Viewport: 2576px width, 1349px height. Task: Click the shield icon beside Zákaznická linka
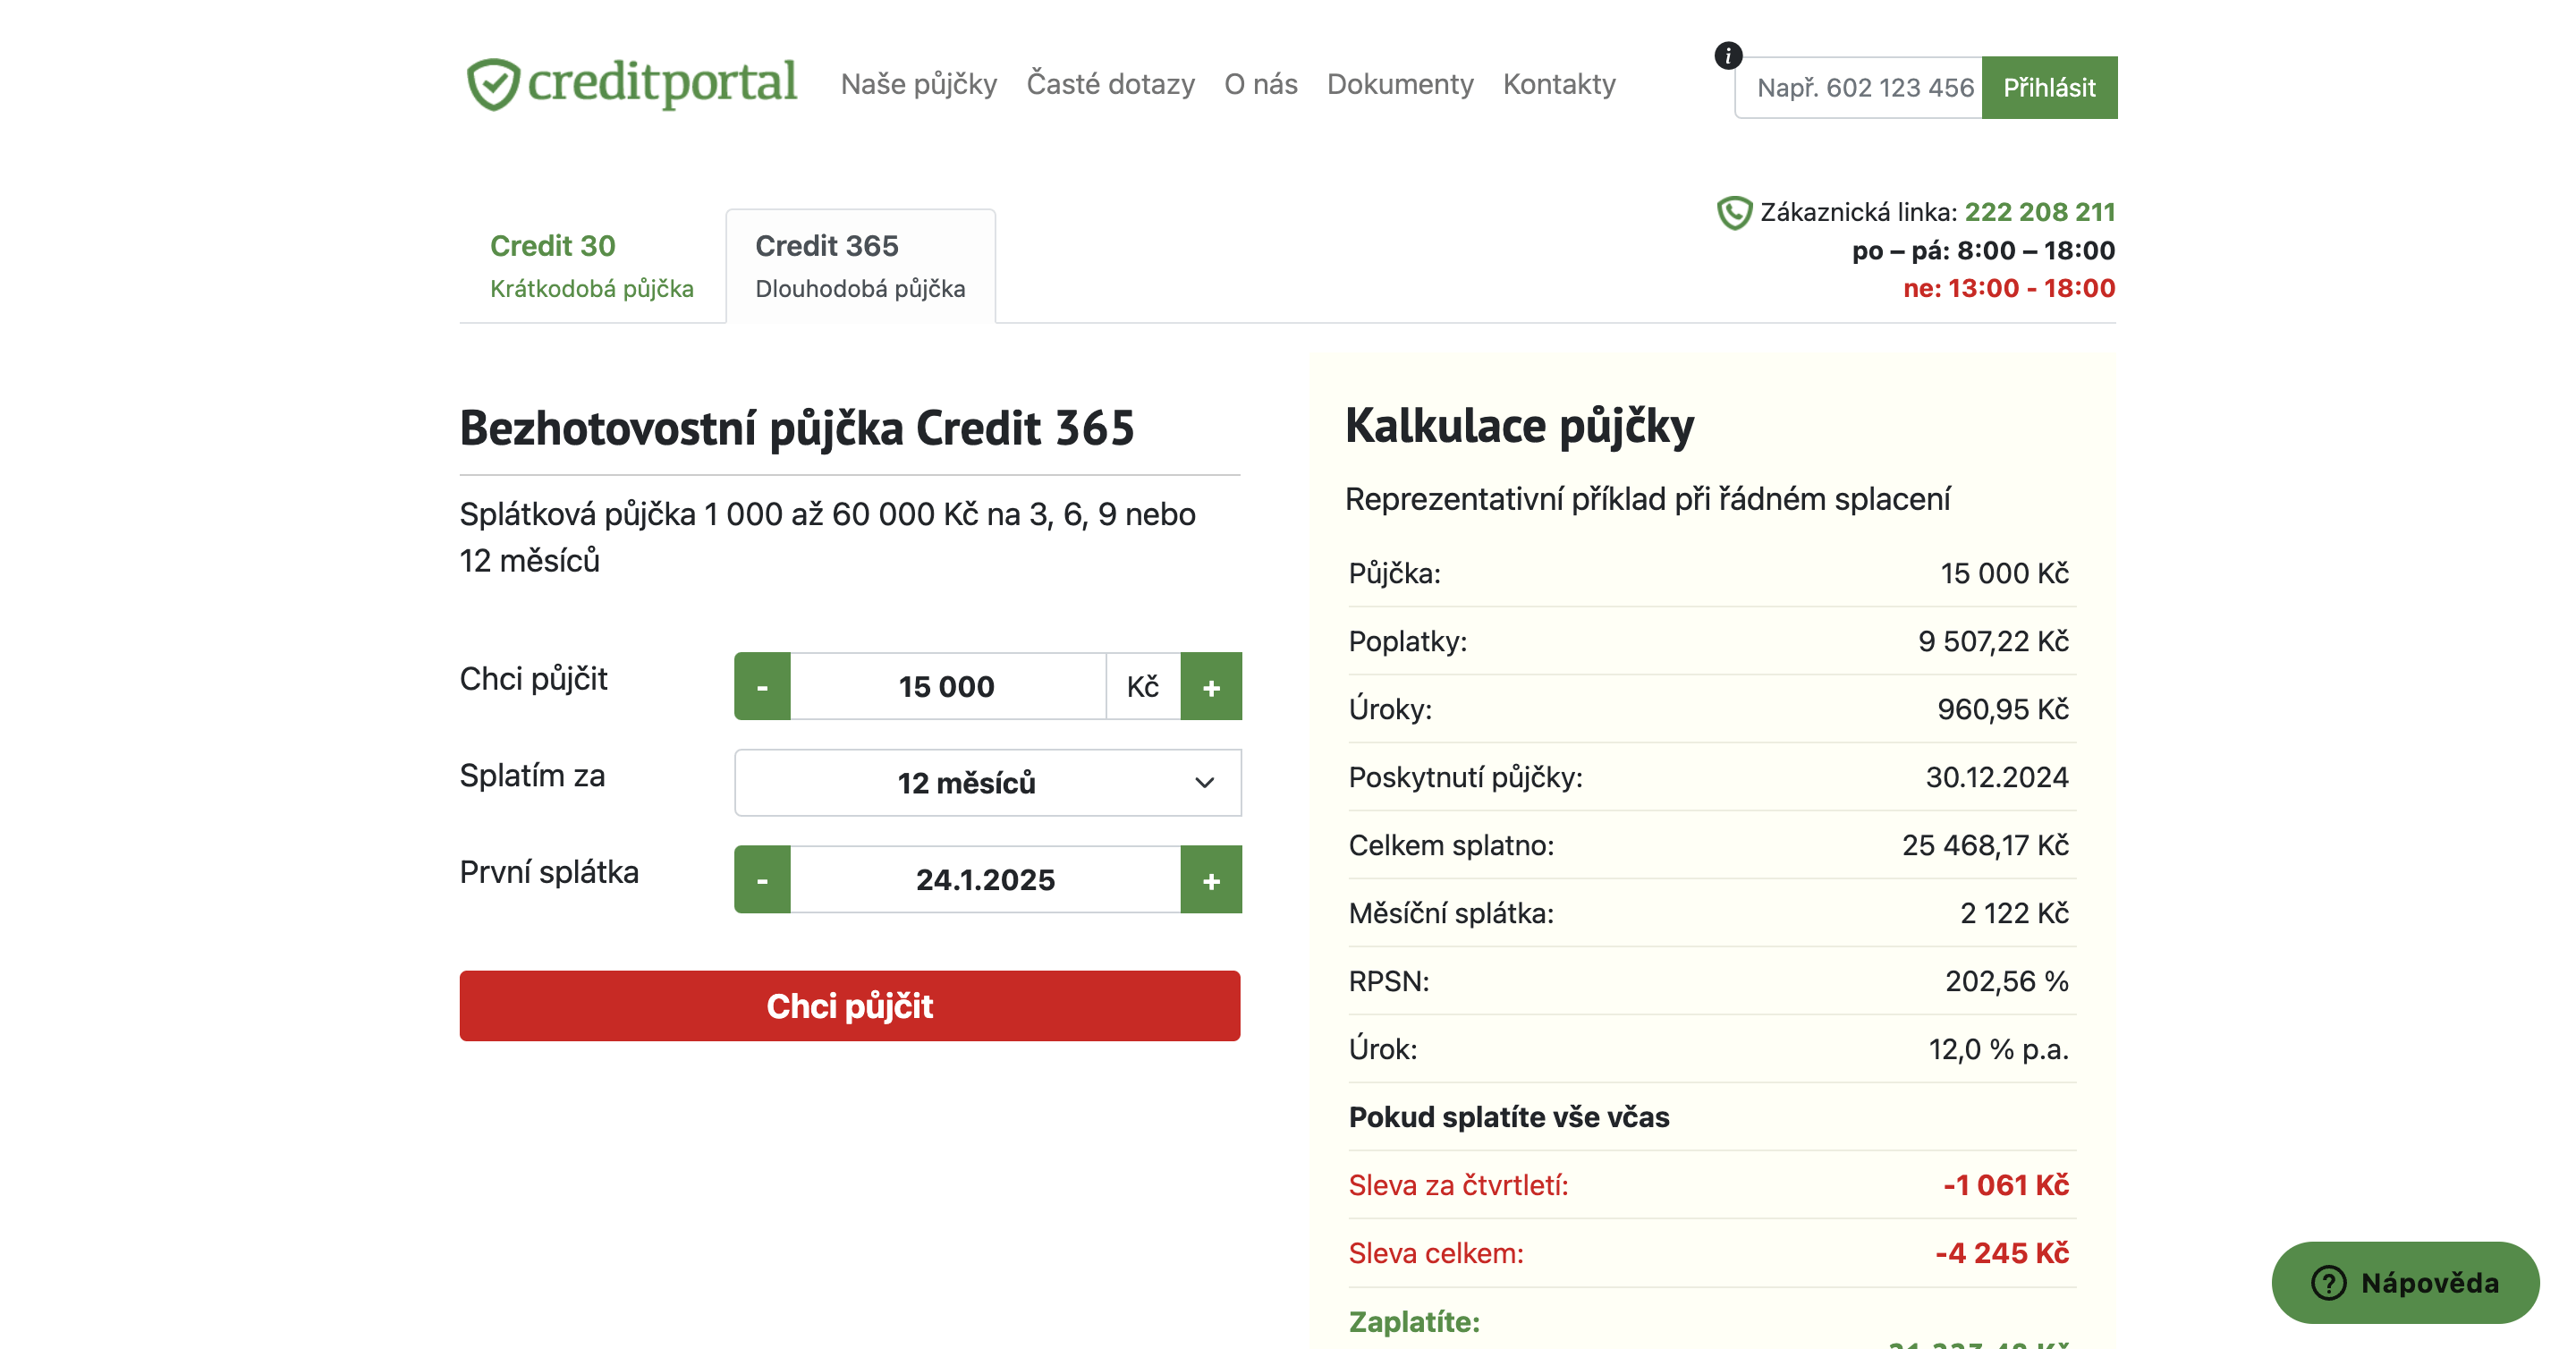(x=1734, y=212)
